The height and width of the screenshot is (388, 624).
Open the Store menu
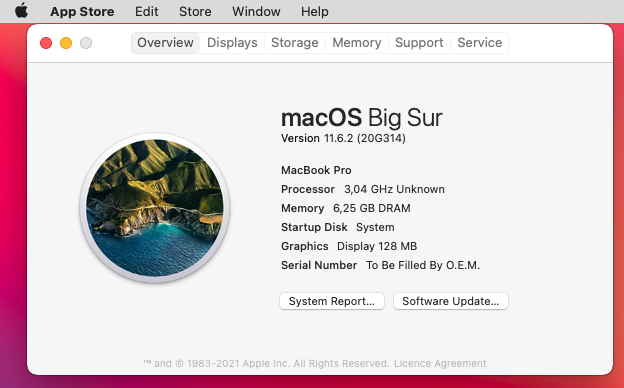coord(195,11)
